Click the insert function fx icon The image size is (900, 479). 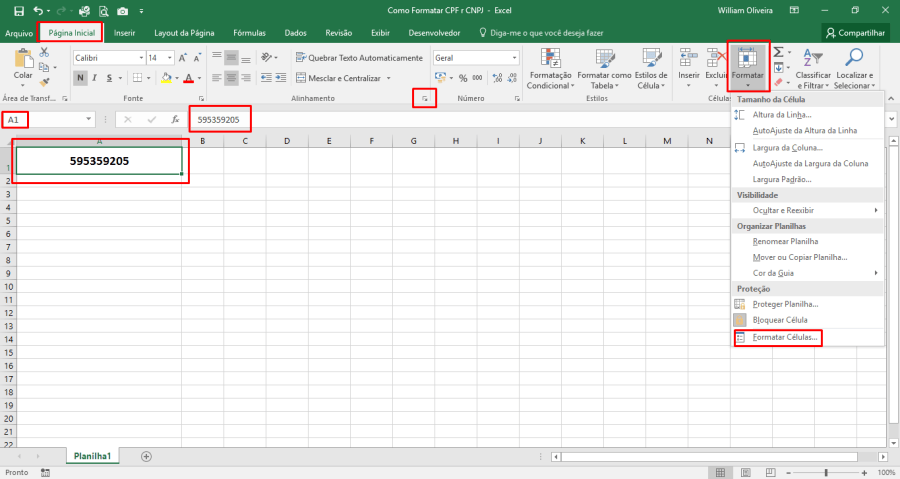click(175, 119)
